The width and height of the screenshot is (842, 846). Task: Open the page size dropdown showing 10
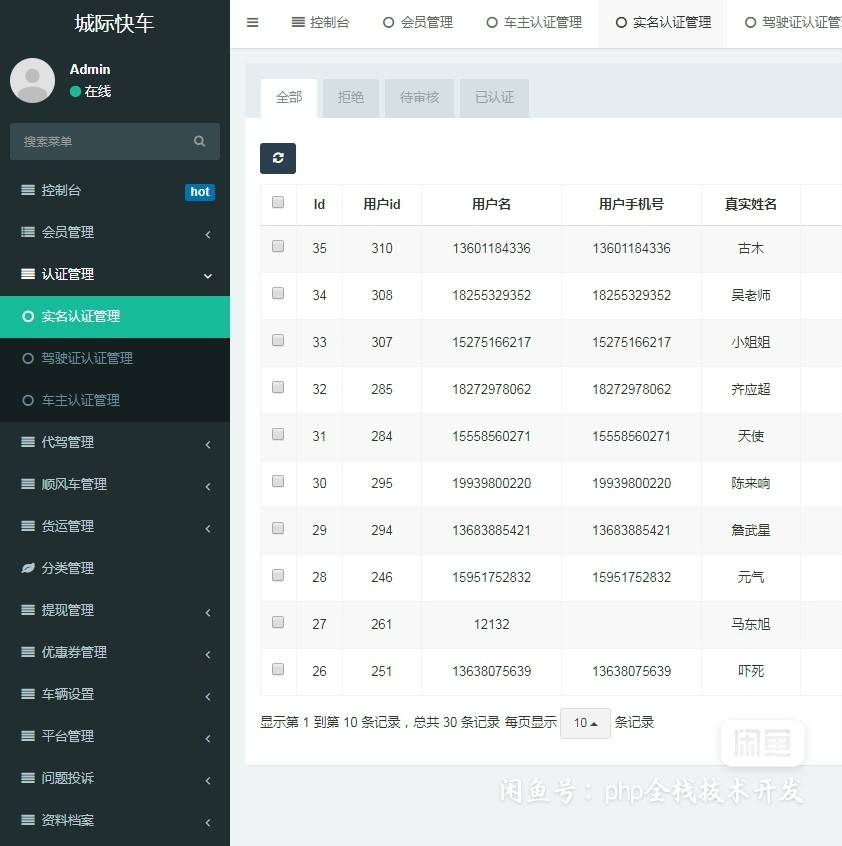coord(585,723)
